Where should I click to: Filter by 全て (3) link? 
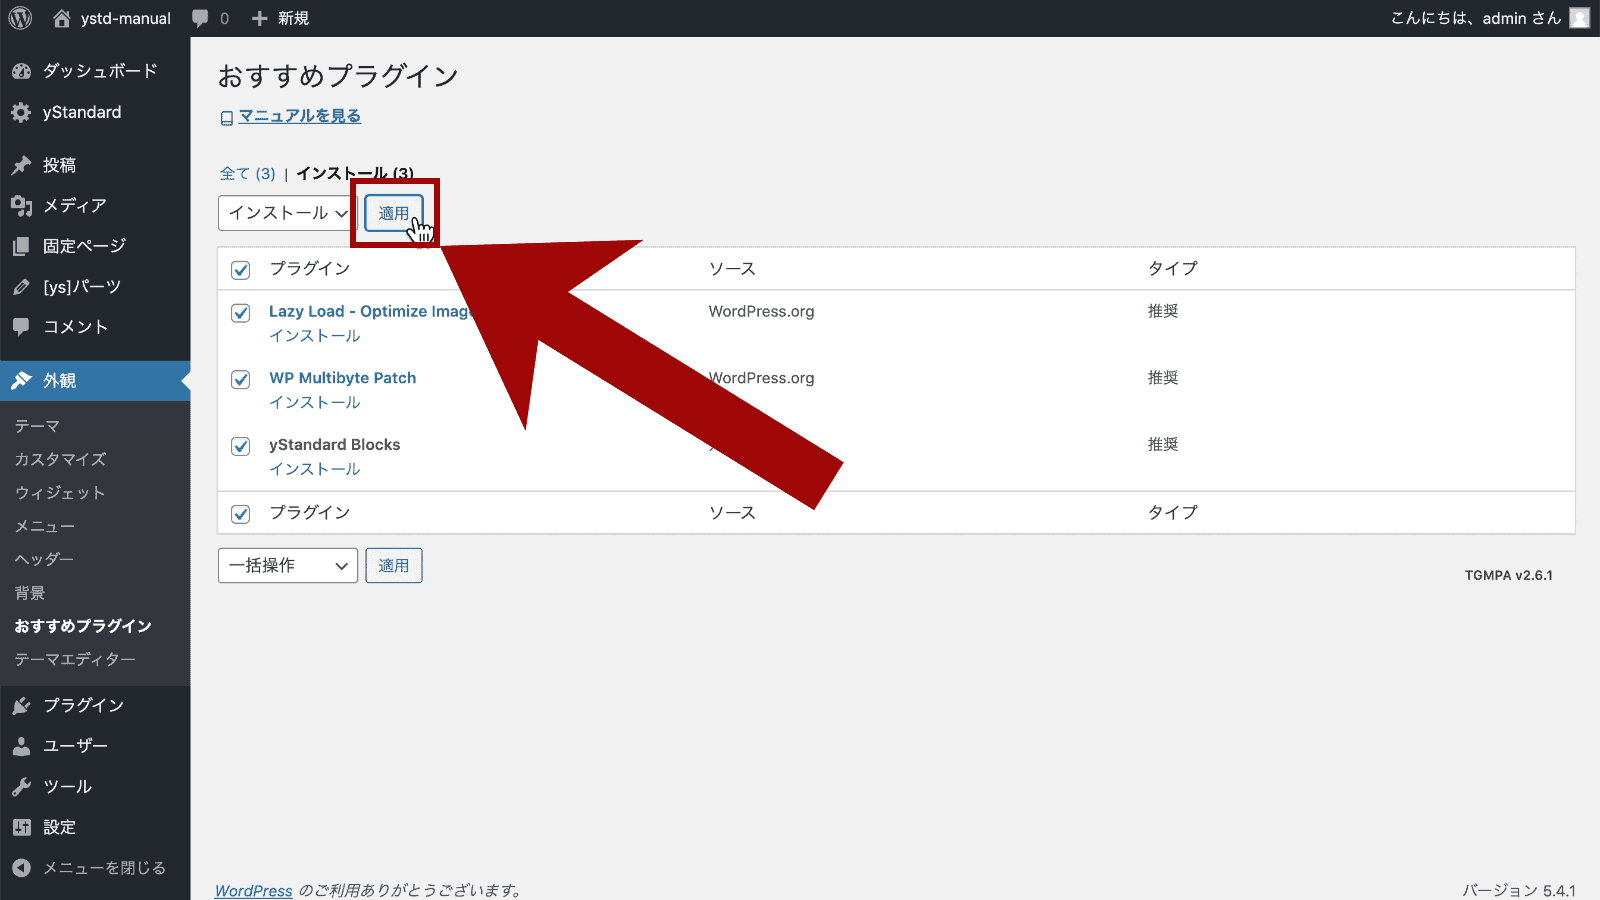[248, 173]
